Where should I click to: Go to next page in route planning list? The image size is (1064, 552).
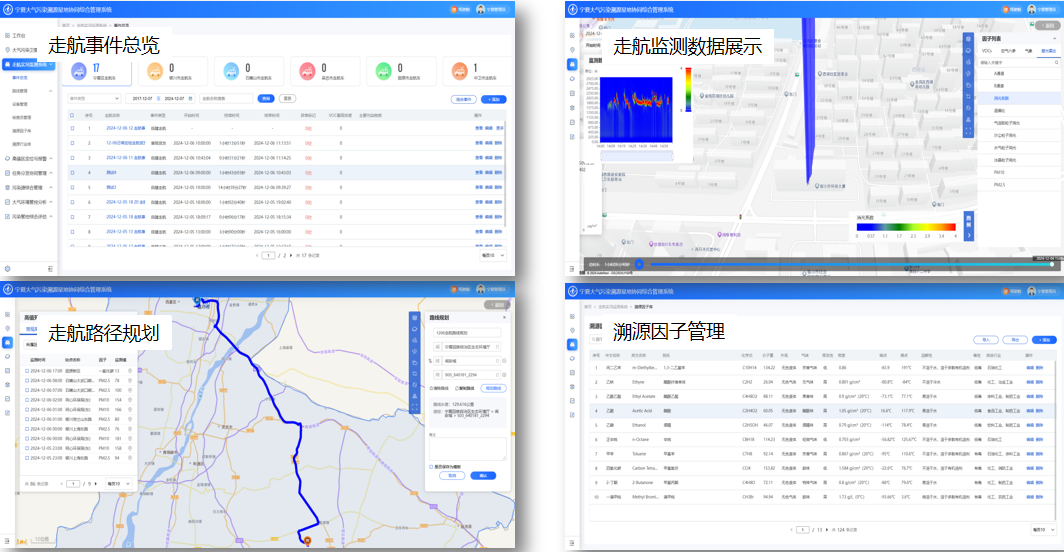tap(94, 483)
